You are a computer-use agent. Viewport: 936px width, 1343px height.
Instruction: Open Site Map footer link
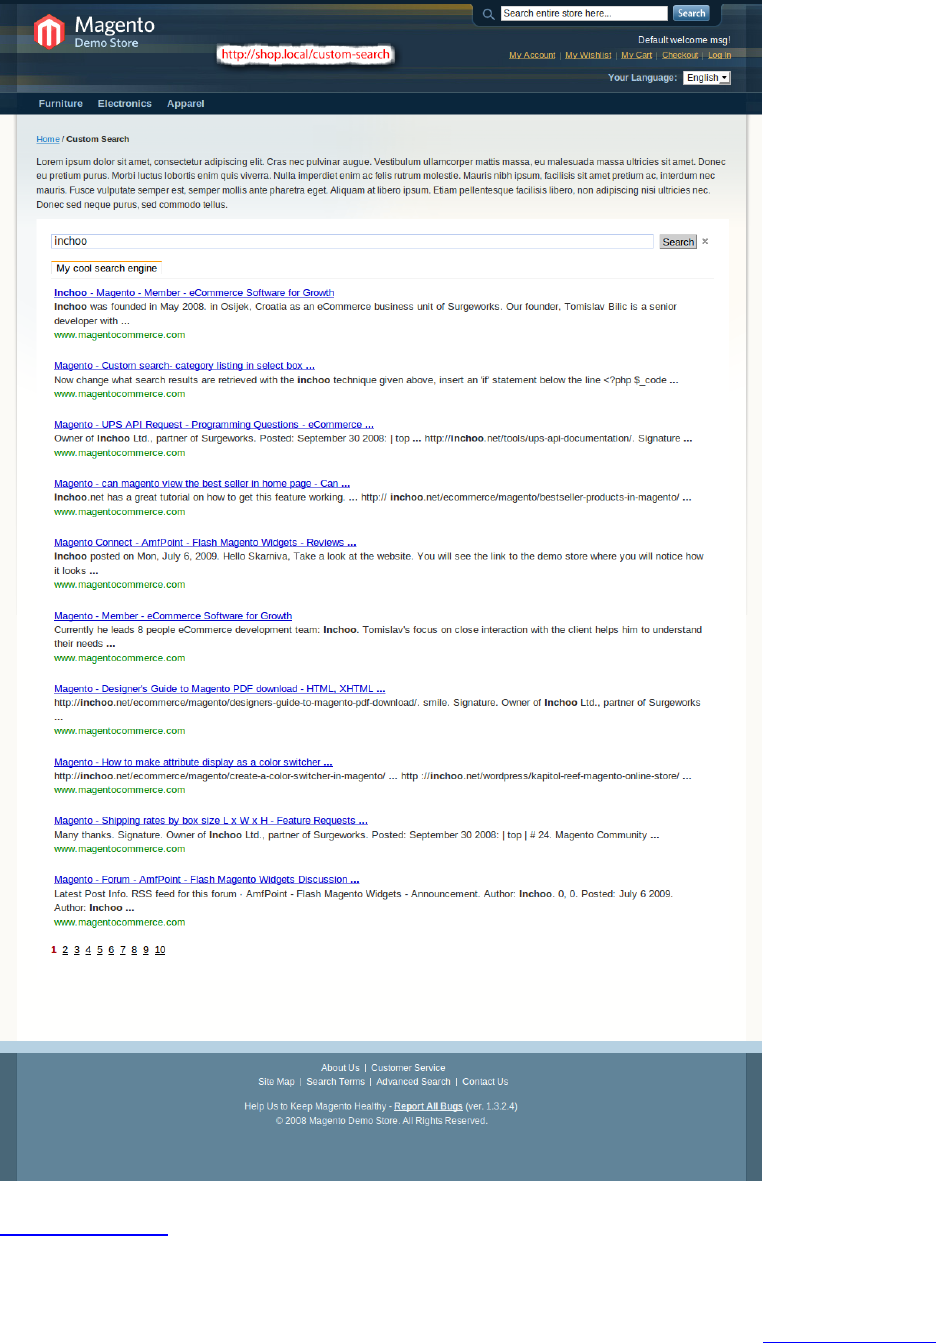[276, 1082]
